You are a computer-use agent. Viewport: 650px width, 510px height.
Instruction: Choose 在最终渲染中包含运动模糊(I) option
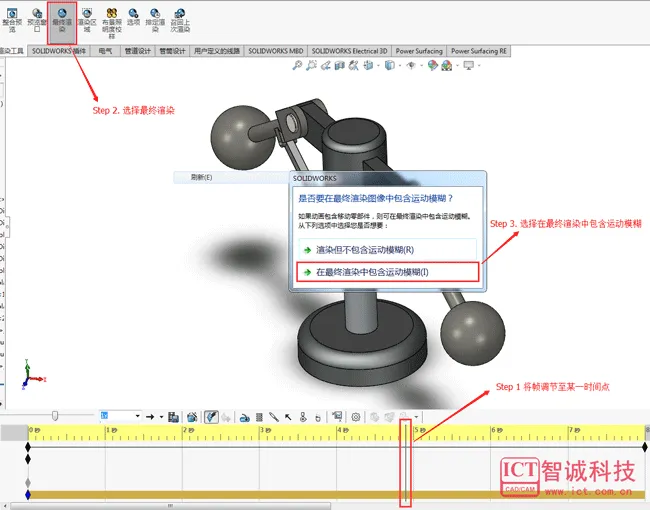pyautogui.click(x=387, y=272)
